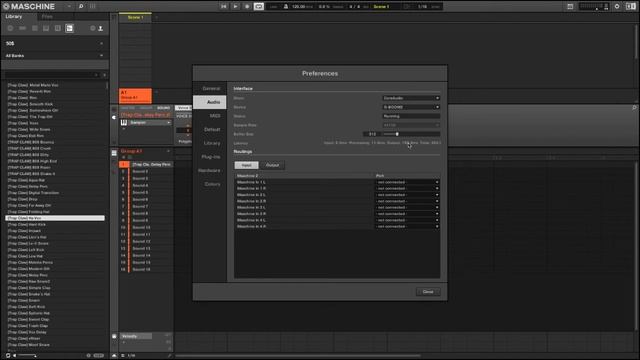Arm recording with the Record button
This screenshot has height=360, width=640.
[x=247, y=7]
